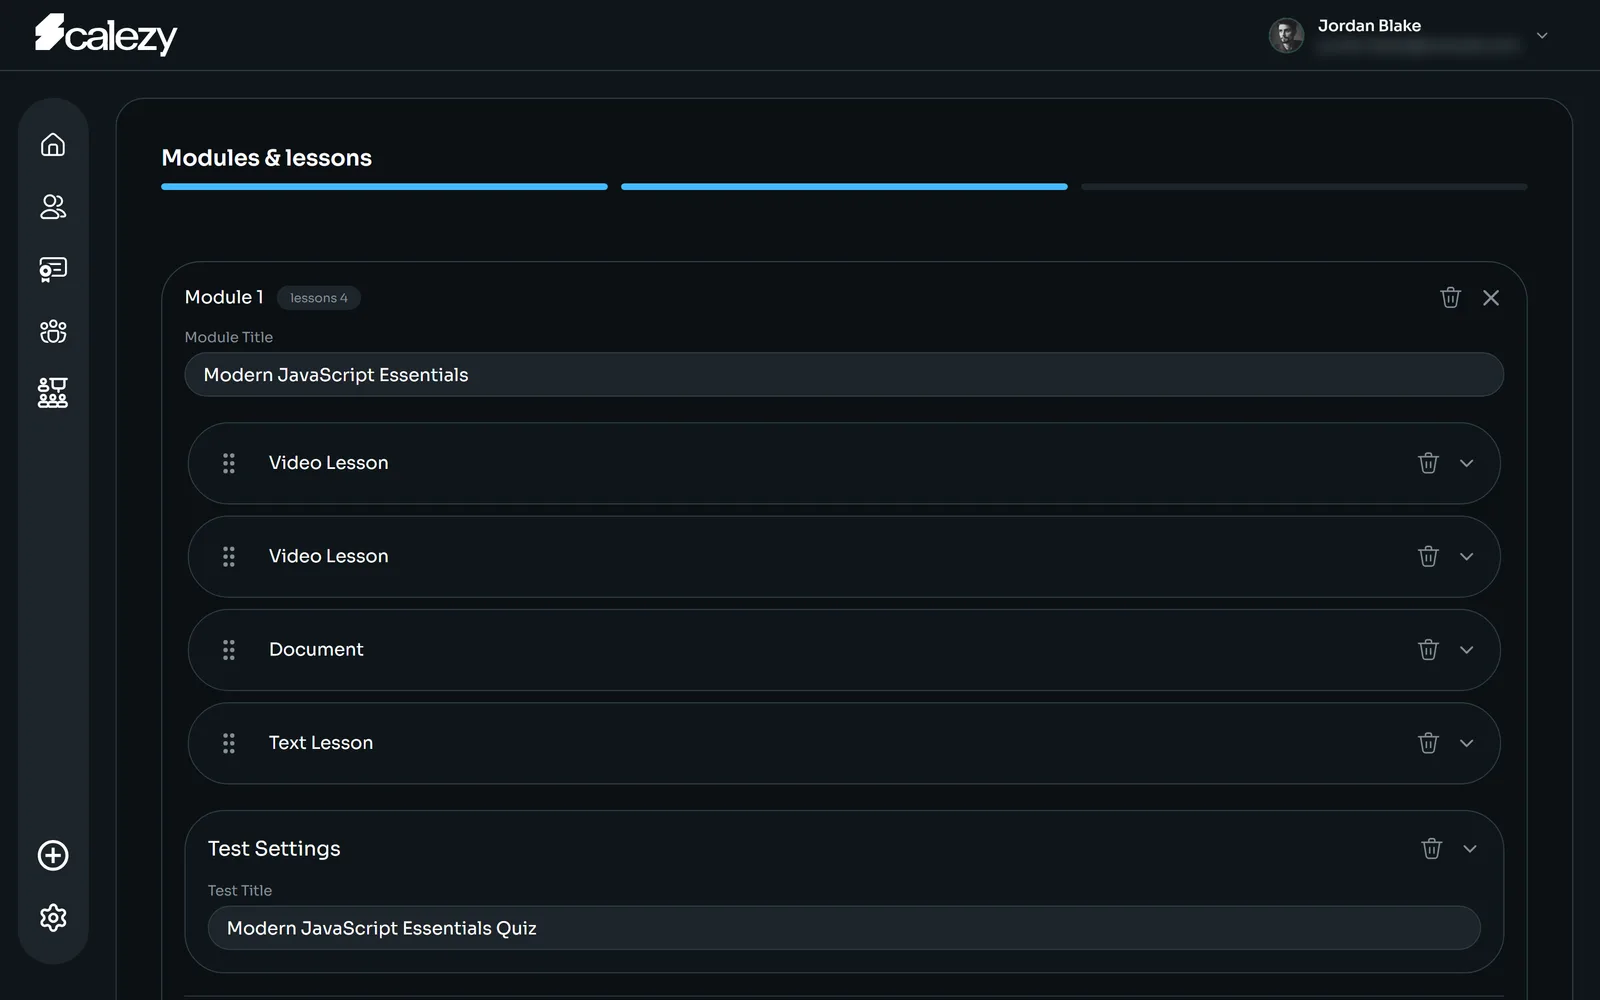Image resolution: width=1600 pixels, height=1000 pixels.
Task: Open the classroom presentation icon in the sidebar
Action: 53,393
